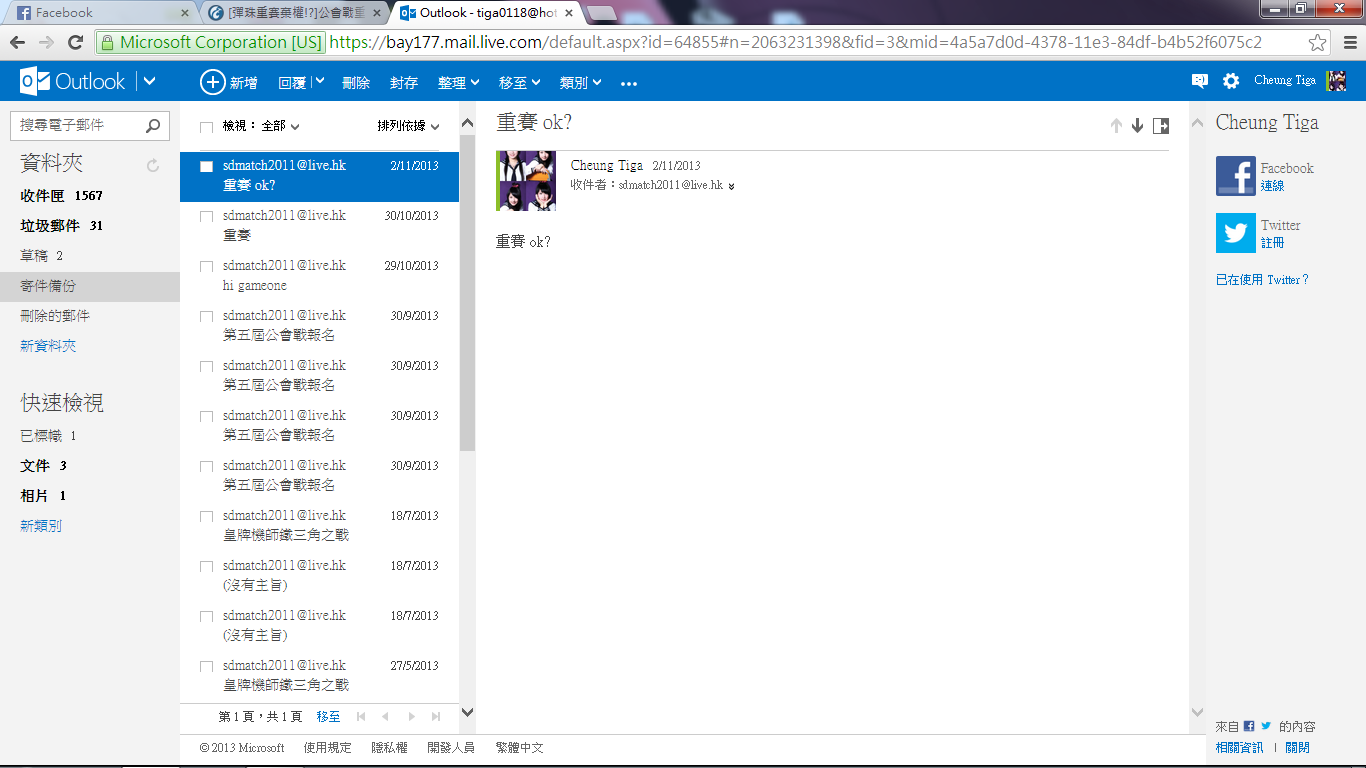Image resolution: width=1366 pixels, height=768 pixels.
Task: Click the 移至 page jump link in pagination
Action: tap(328, 717)
